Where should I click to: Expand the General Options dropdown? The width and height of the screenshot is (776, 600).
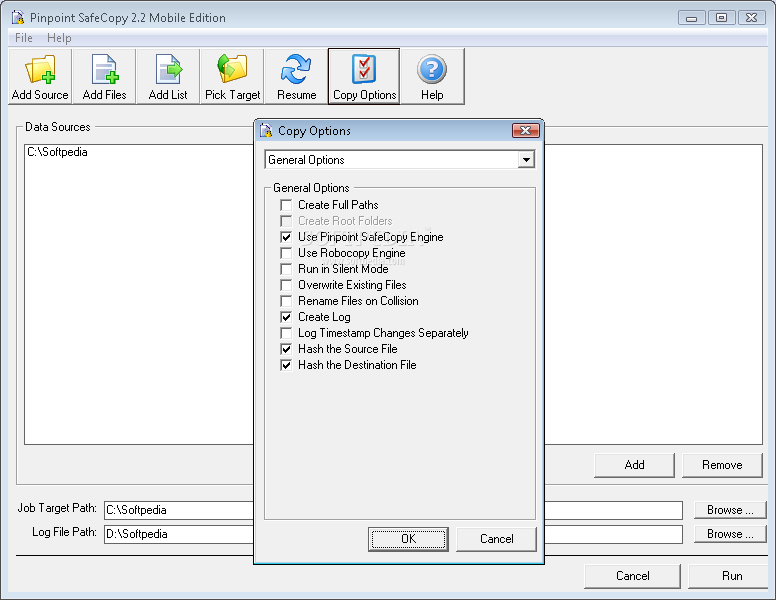526,160
